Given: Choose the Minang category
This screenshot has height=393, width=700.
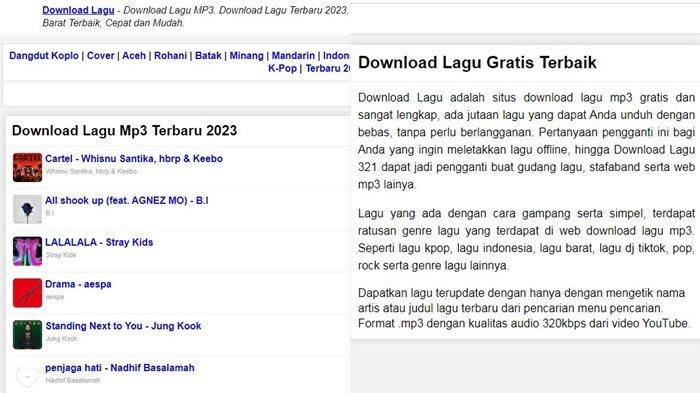Looking at the screenshot, I should [x=246, y=56].
